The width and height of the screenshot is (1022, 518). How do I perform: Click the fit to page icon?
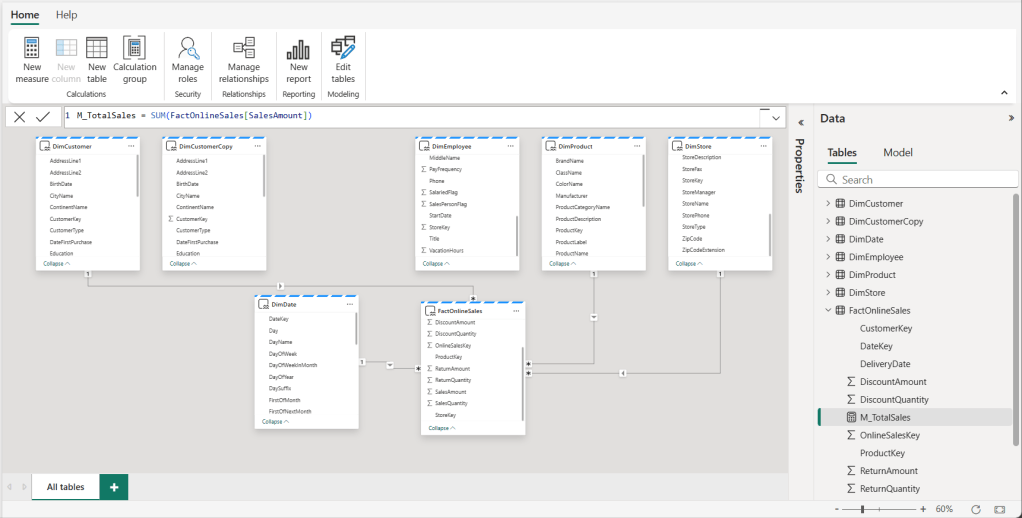tap(975, 509)
